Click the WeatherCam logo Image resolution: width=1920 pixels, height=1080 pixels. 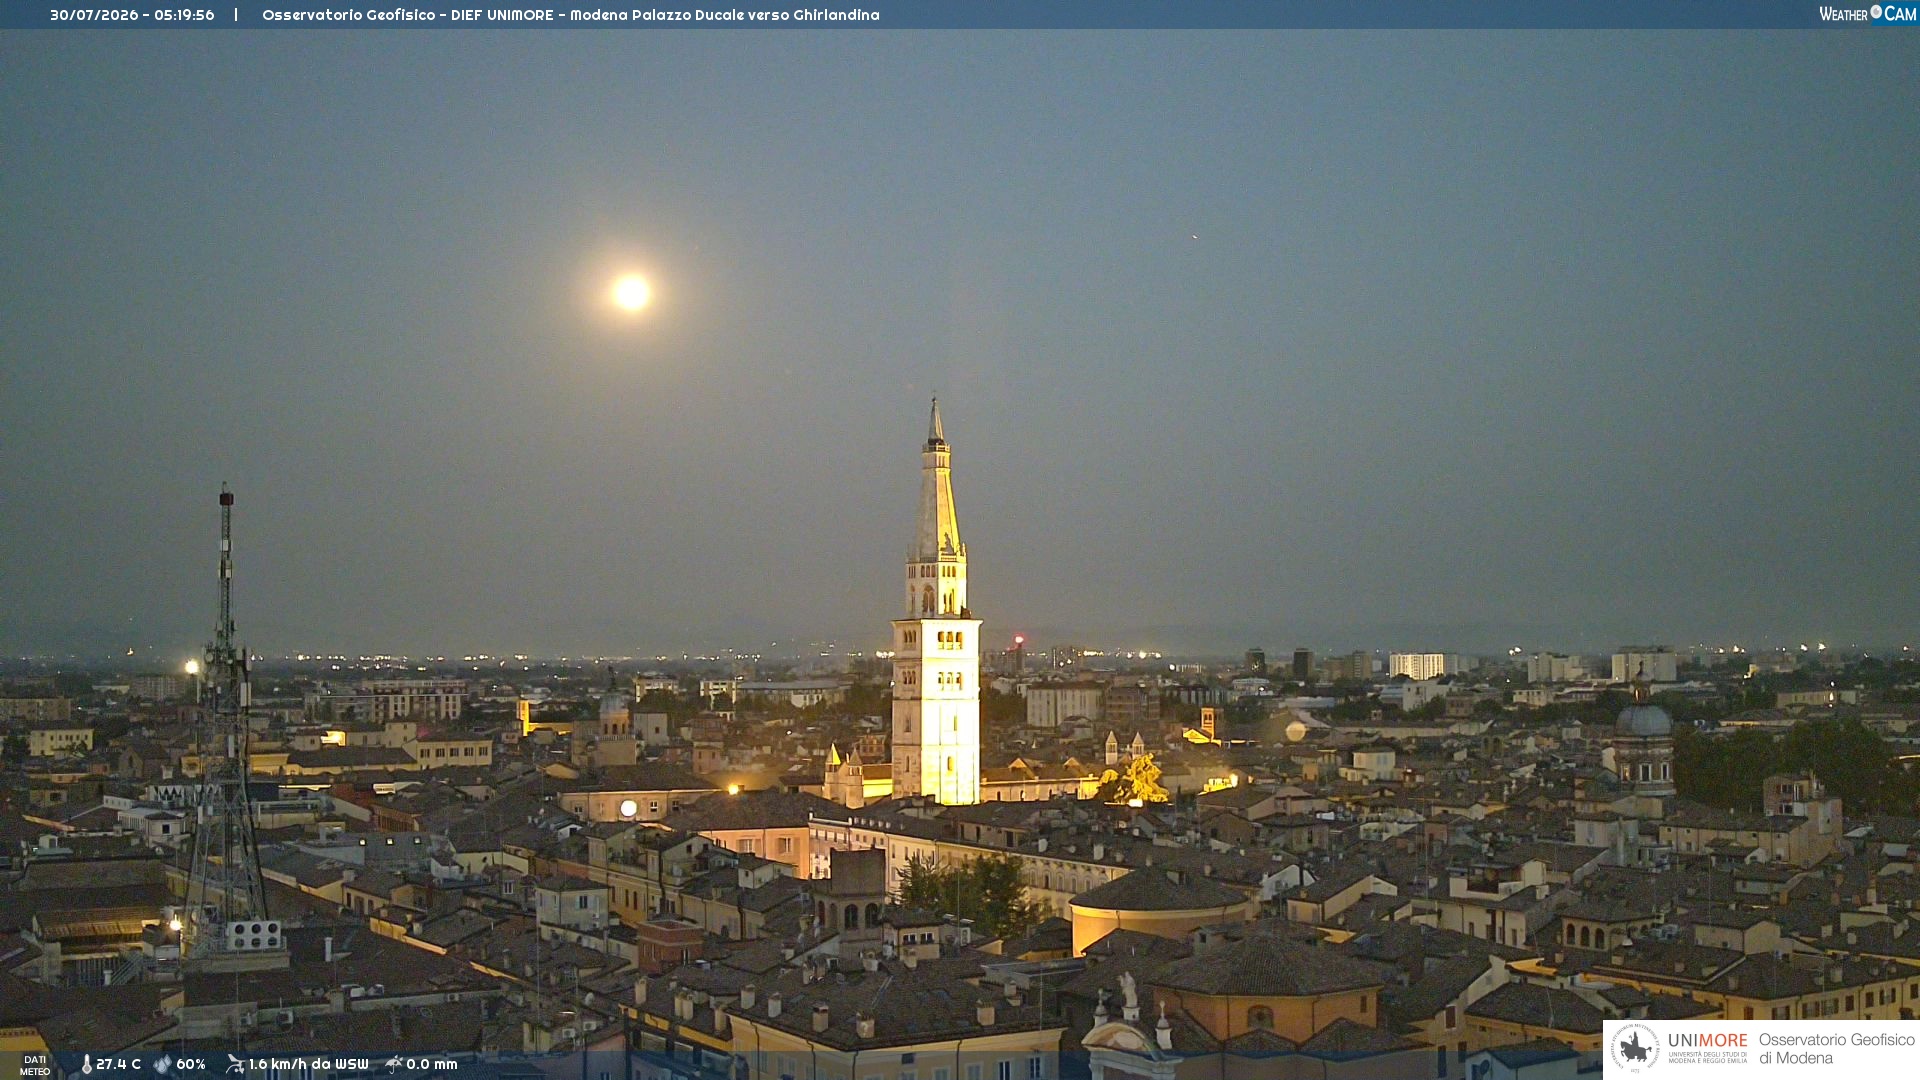[1867, 14]
